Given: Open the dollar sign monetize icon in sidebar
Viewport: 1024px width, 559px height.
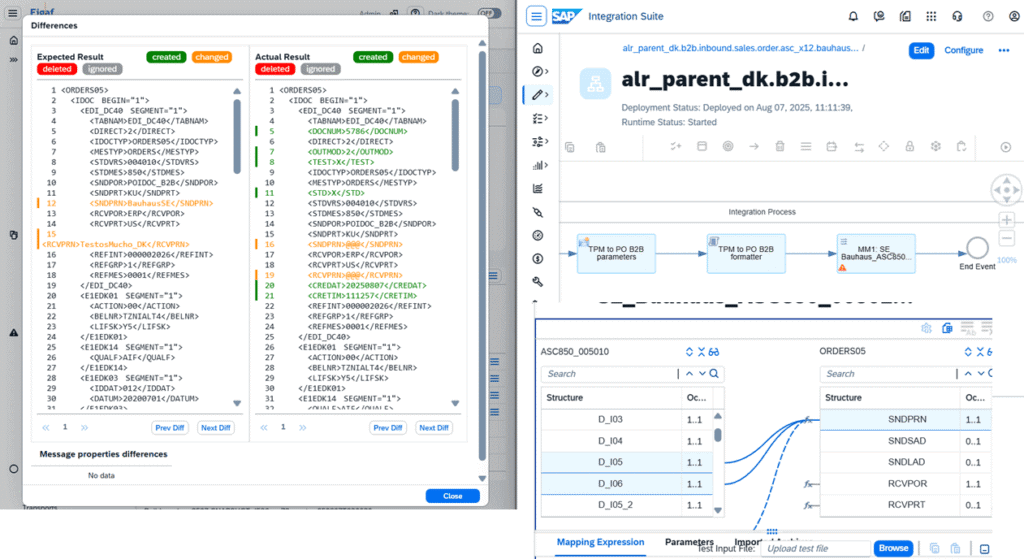Looking at the screenshot, I should [x=537, y=259].
